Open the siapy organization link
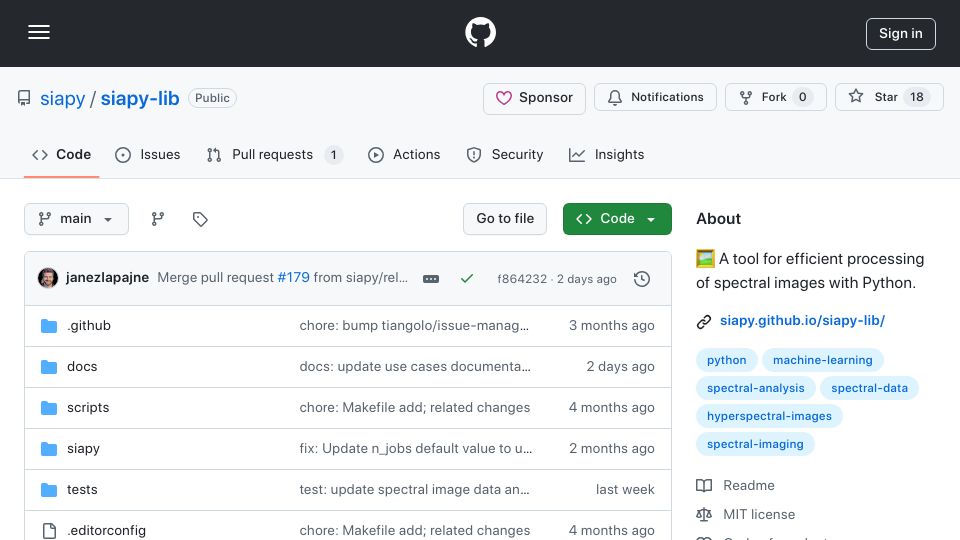This screenshot has height=540, width=960. [62, 99]
